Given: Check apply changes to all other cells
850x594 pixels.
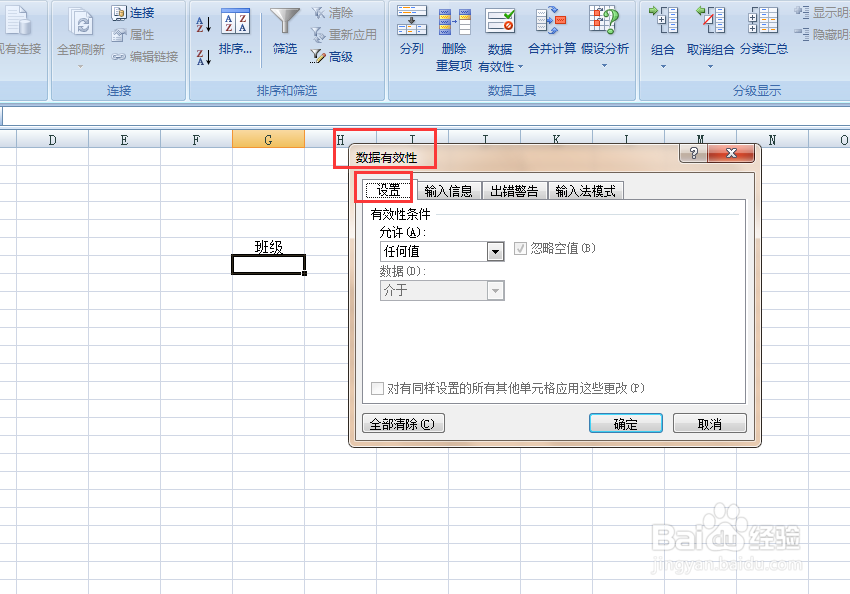Looking at the screenshot, I should click(377, 388).
